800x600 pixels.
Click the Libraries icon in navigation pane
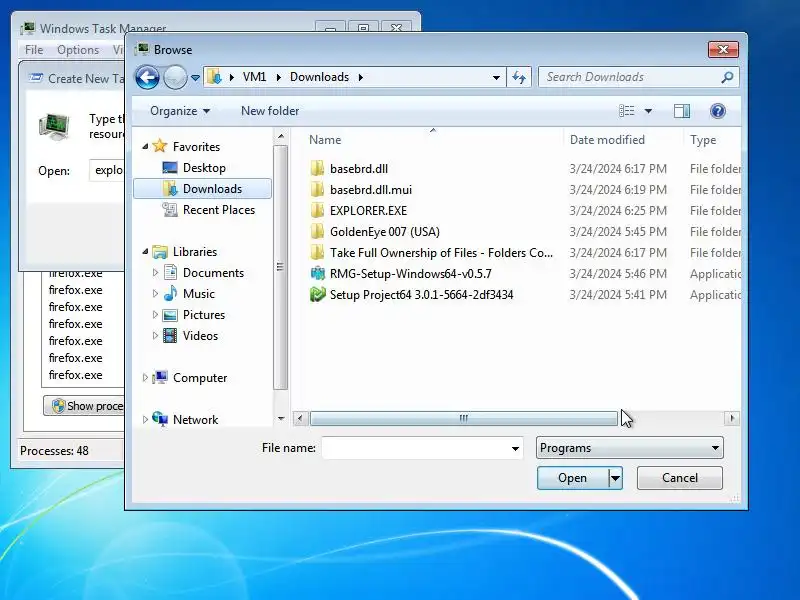coord(160,252)
